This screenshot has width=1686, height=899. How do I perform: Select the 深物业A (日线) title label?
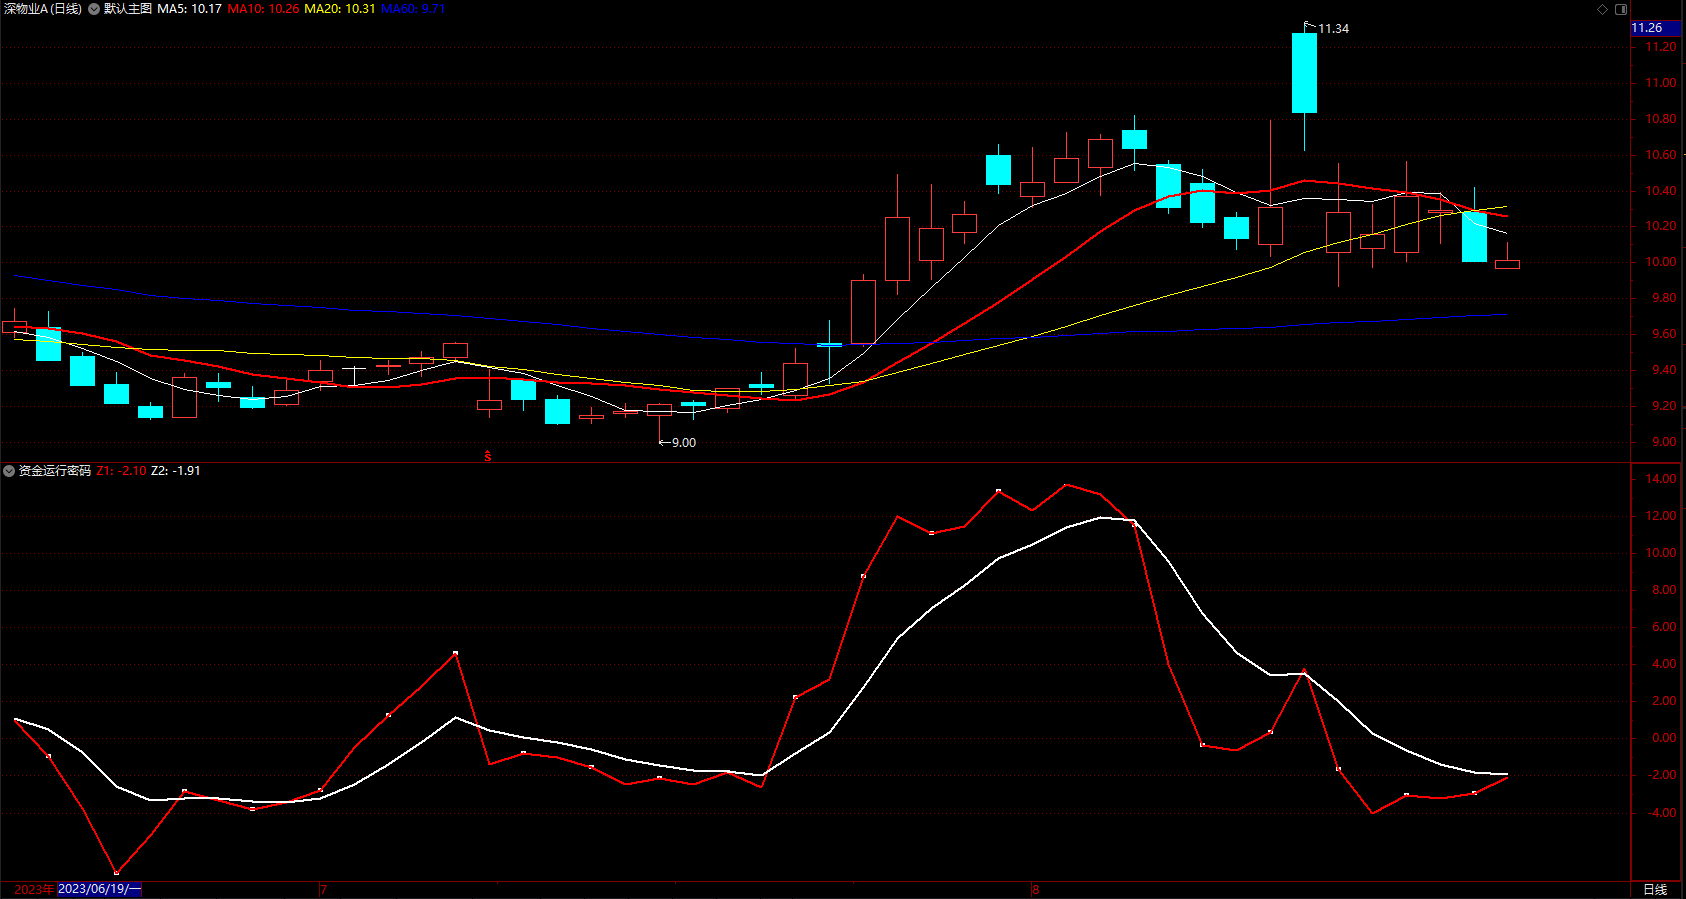click(x=43, y=9)
